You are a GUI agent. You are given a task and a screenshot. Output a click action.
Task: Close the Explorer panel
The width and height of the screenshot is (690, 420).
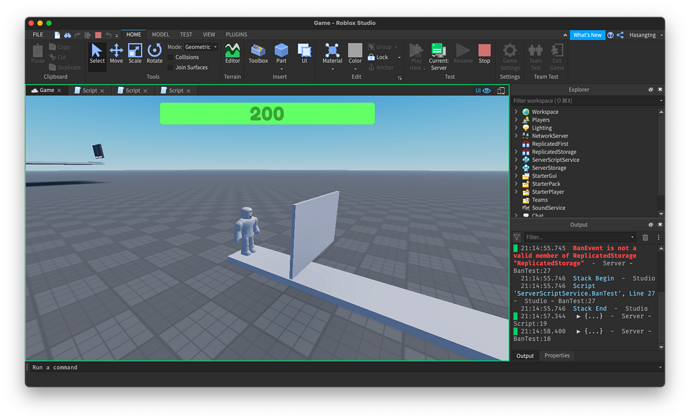click(x=660, y=89)
